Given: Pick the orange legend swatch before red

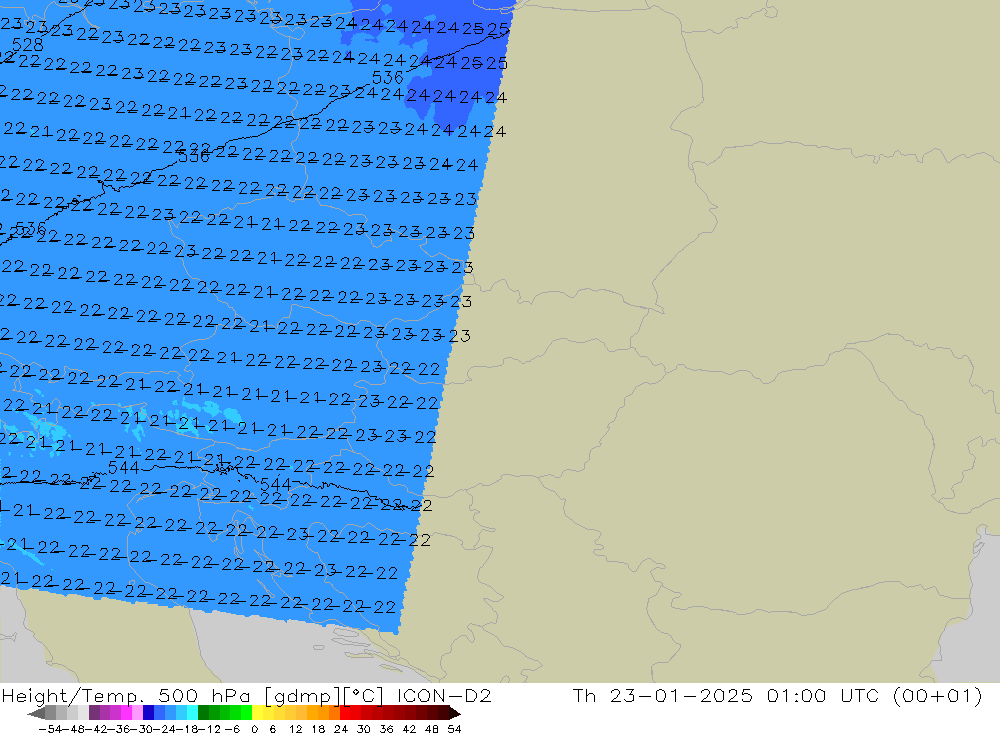Looking at the screenshot, I should 334,713.
